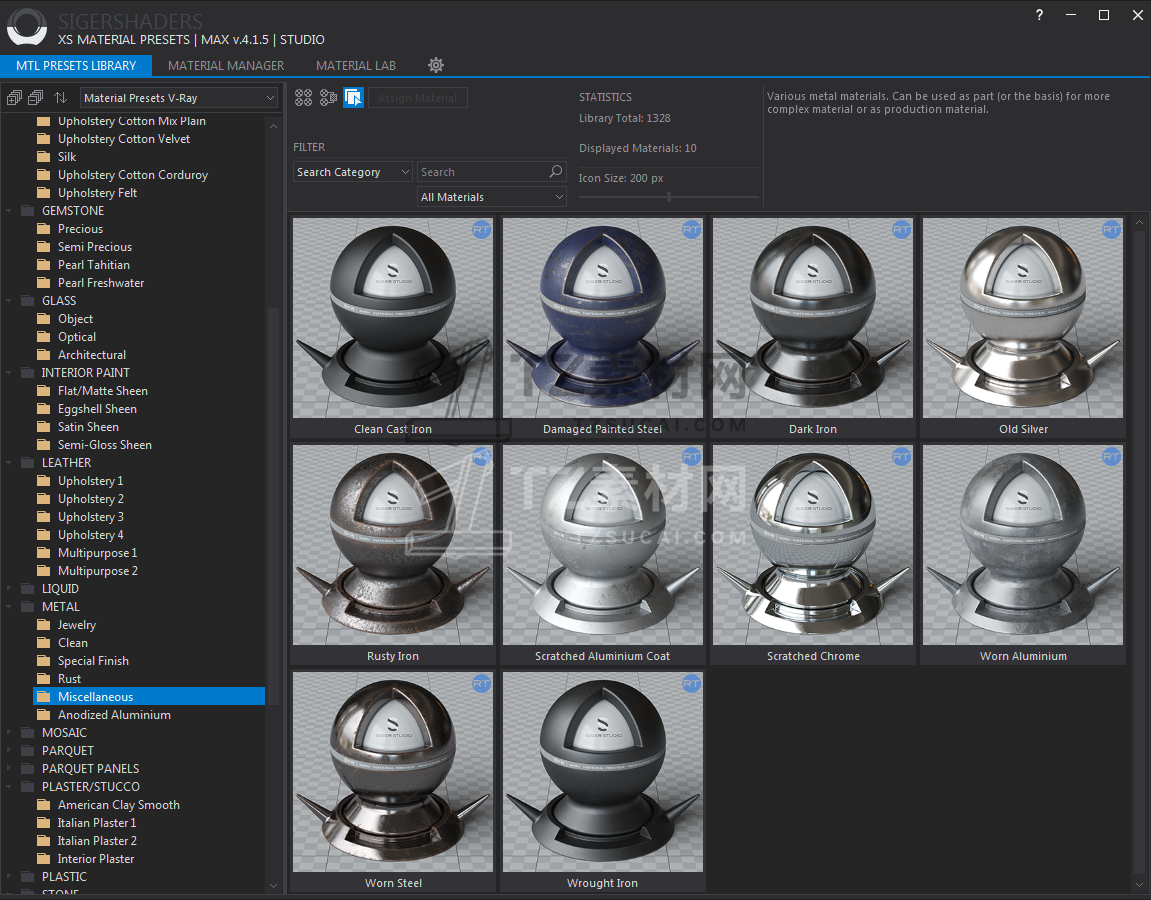1151x900 pixels.
Task: Click the help question mark icon
Action: click(1040, 15)
